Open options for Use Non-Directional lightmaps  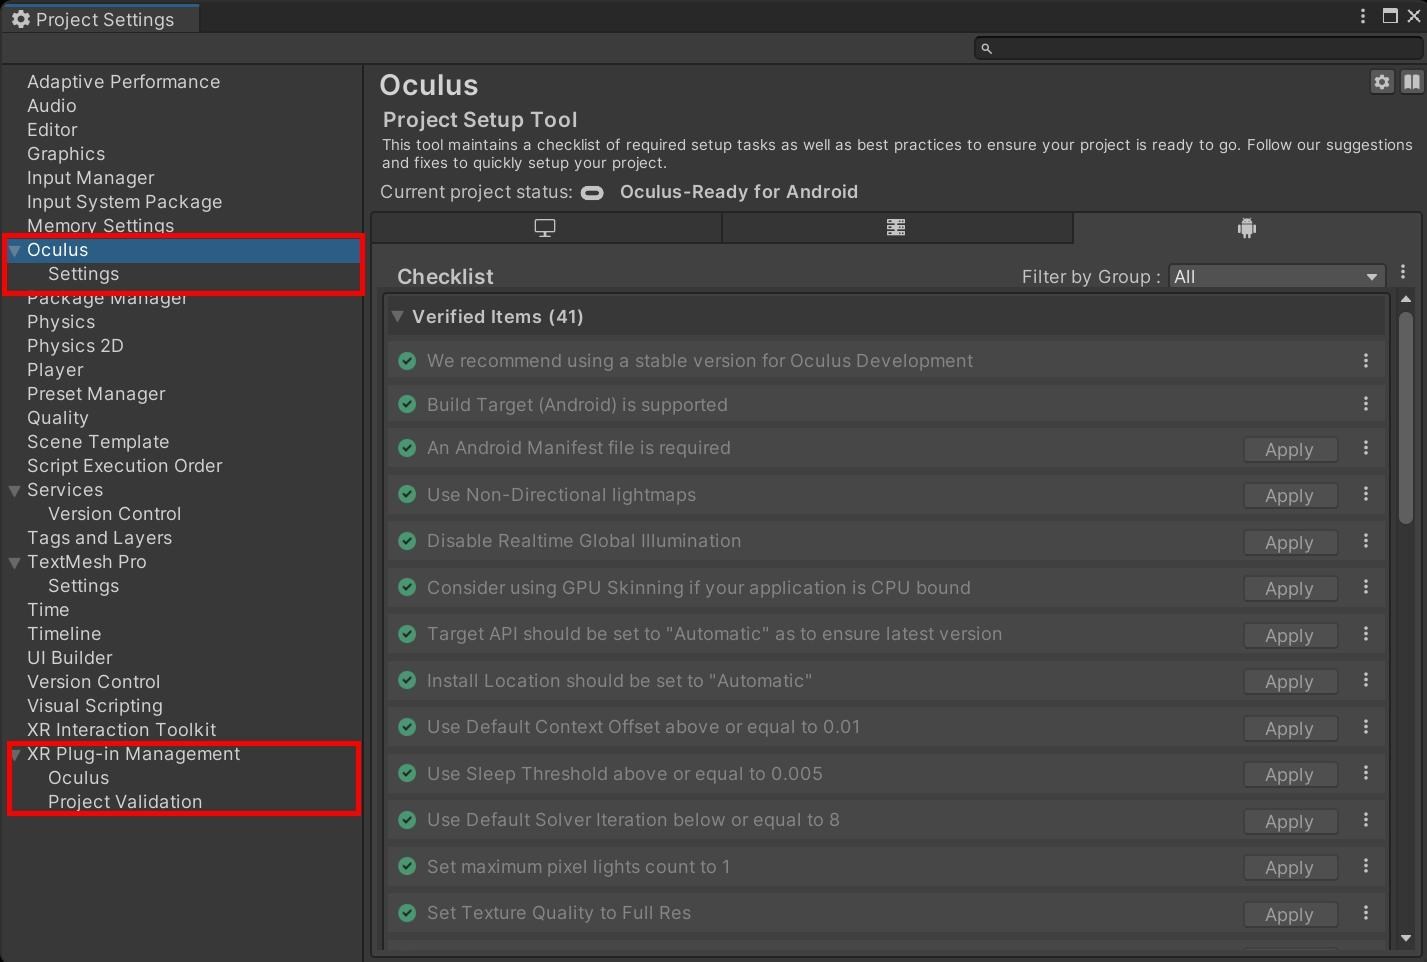click(1365, 495)
